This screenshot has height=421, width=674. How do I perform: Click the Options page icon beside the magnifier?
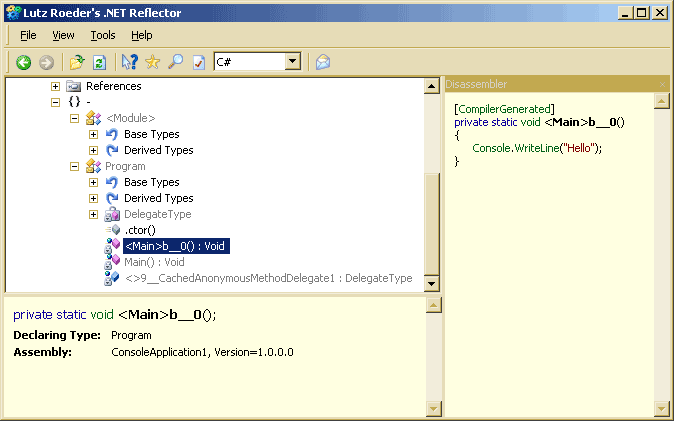(198, 62)
